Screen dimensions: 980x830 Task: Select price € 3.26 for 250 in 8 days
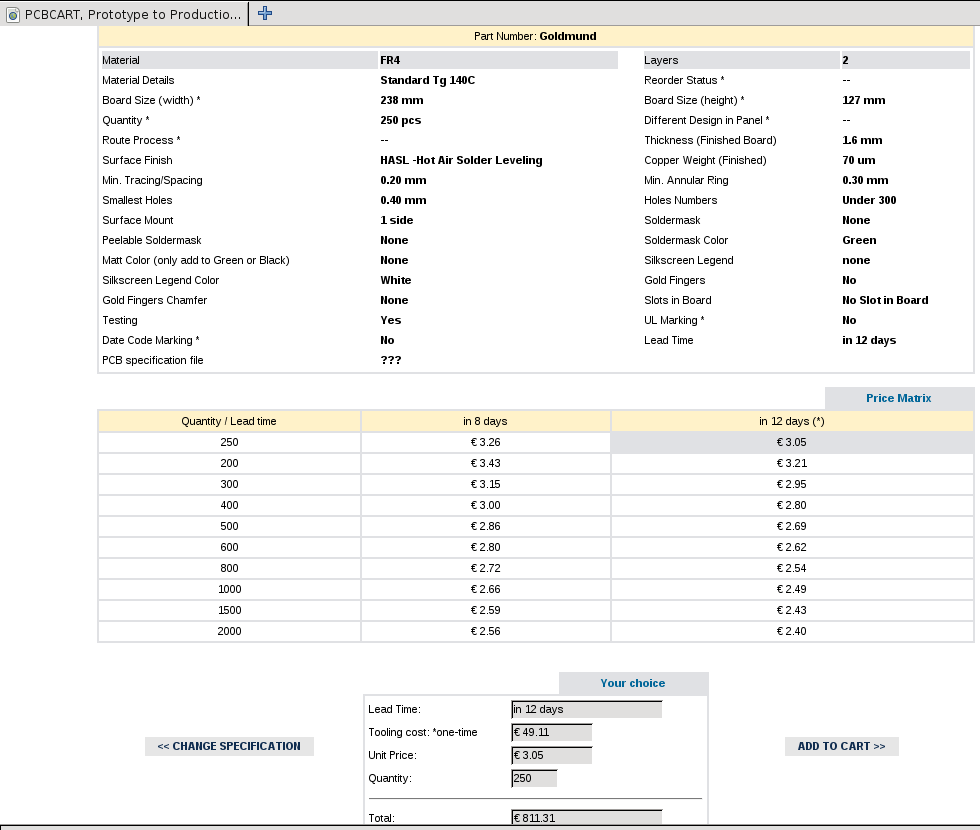coord(486,442)
